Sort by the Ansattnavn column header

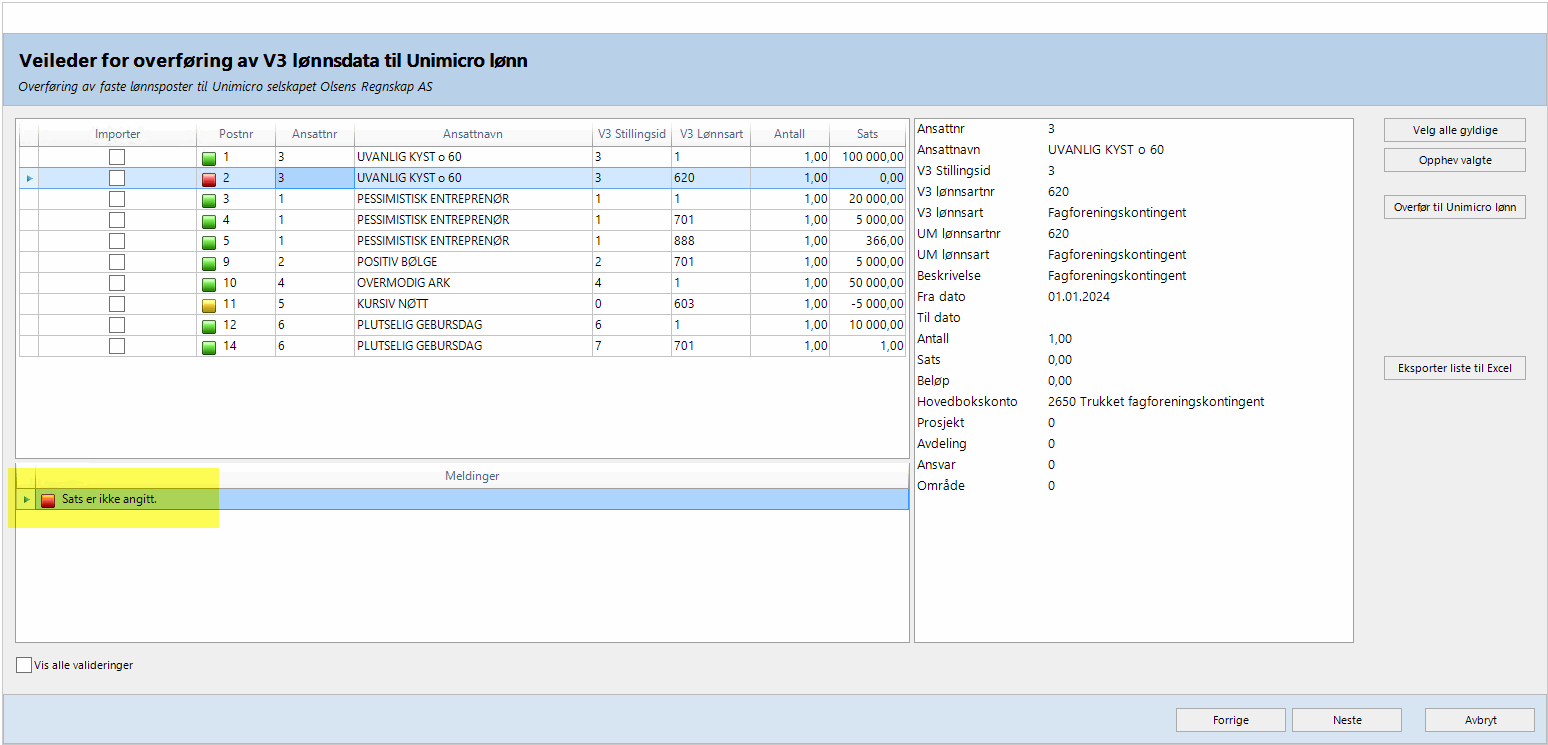tap(472, 134)
